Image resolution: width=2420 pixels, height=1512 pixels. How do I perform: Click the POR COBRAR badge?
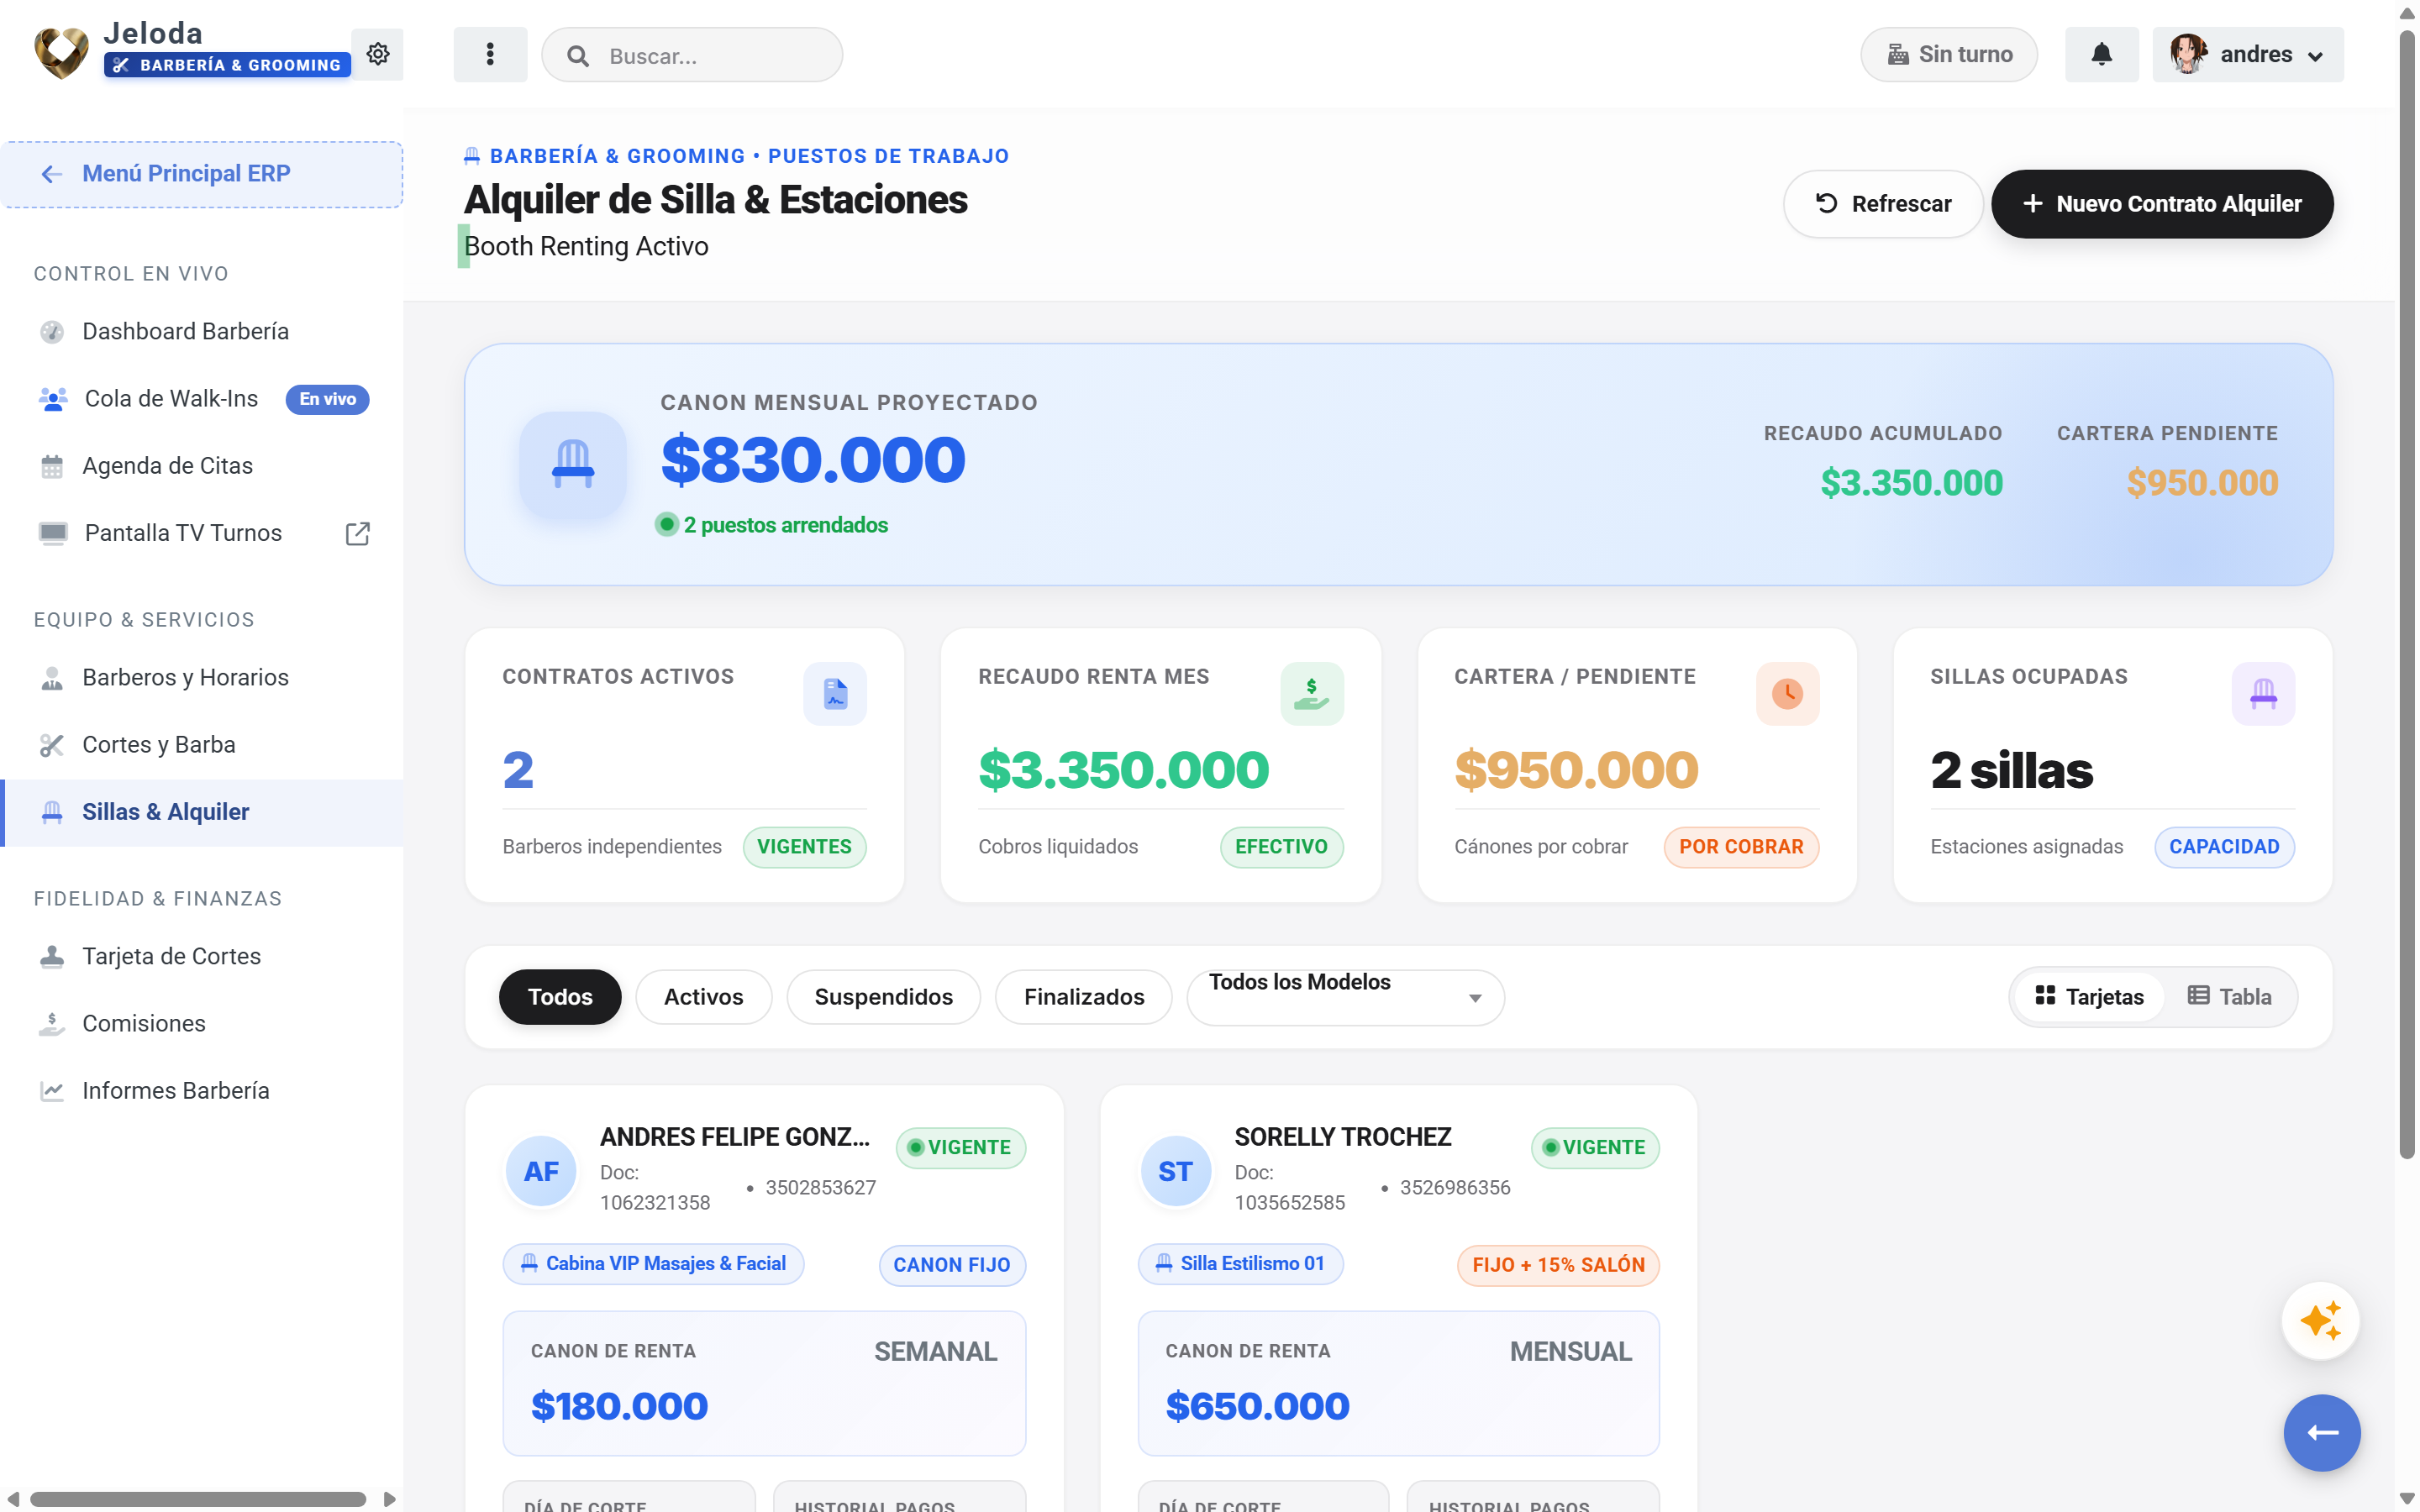coord(1741,847)
